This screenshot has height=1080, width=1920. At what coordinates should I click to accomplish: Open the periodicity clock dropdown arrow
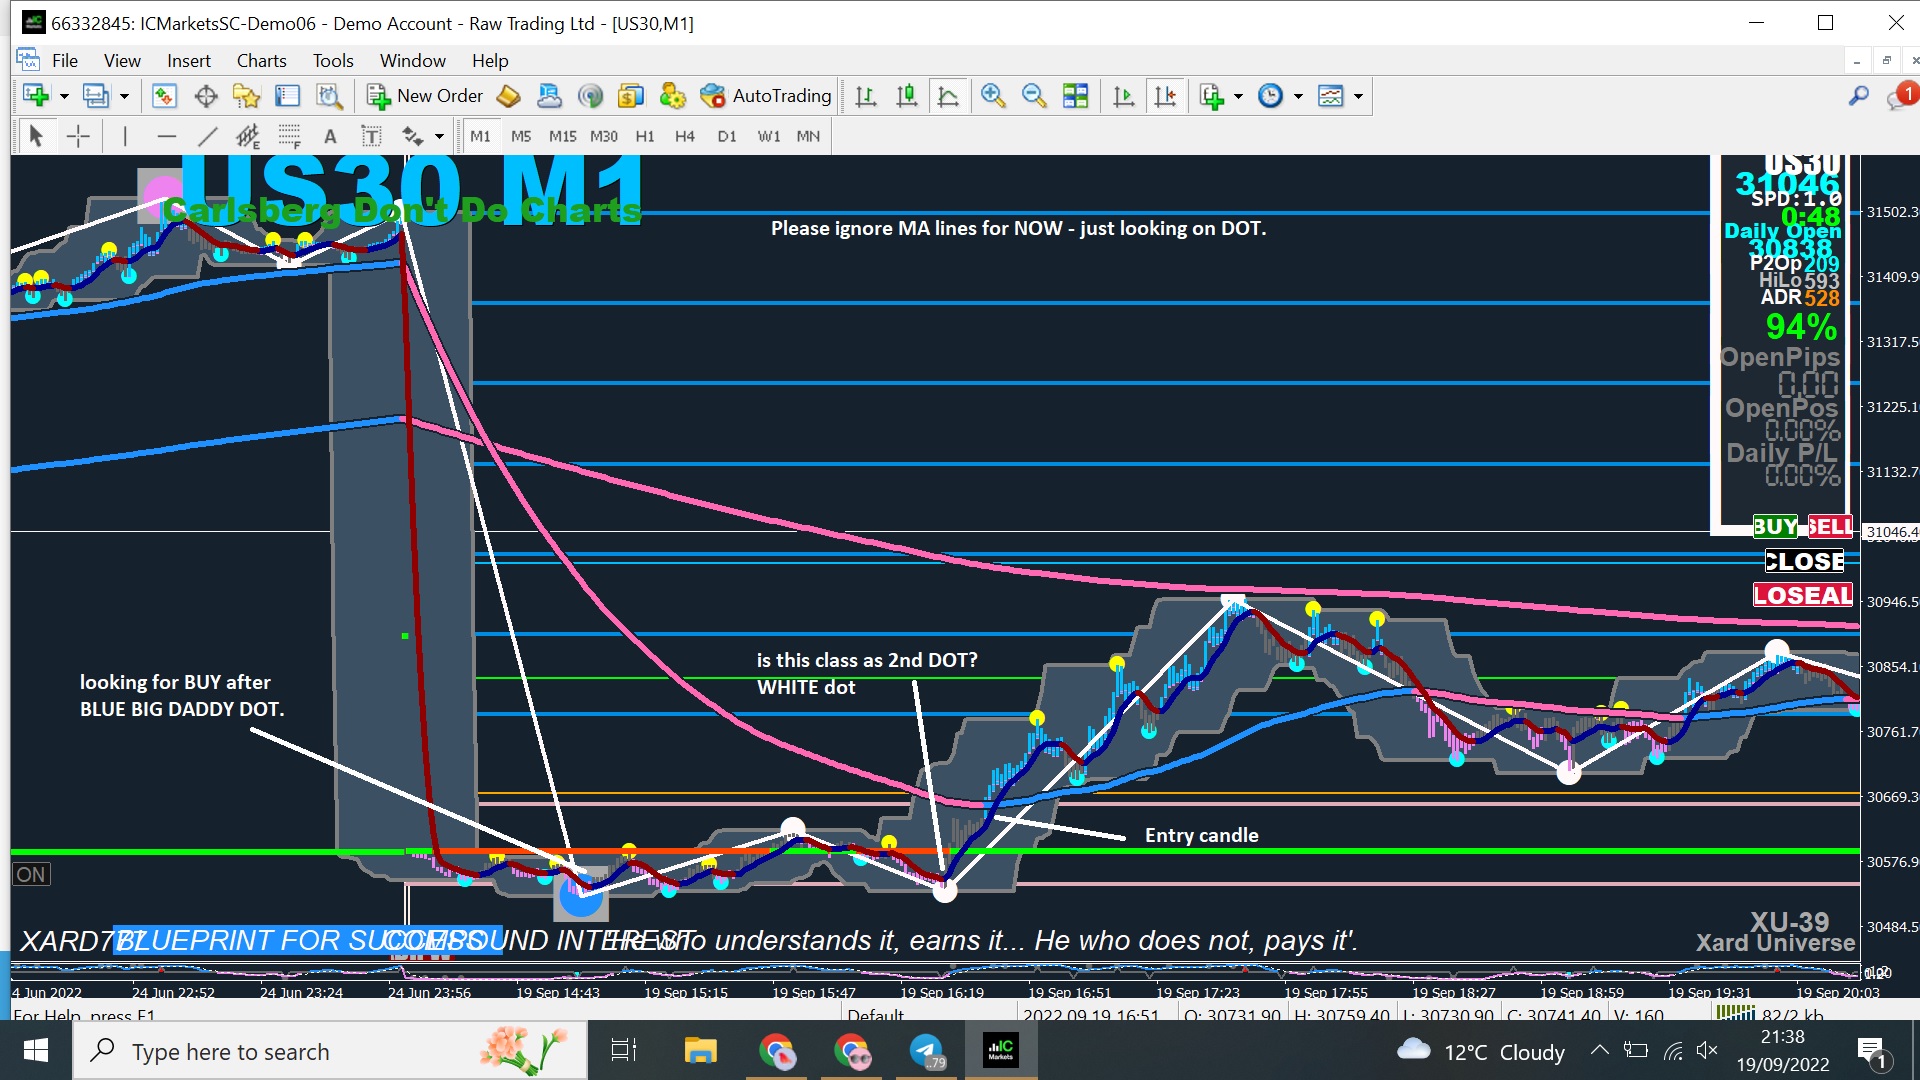1298,96
